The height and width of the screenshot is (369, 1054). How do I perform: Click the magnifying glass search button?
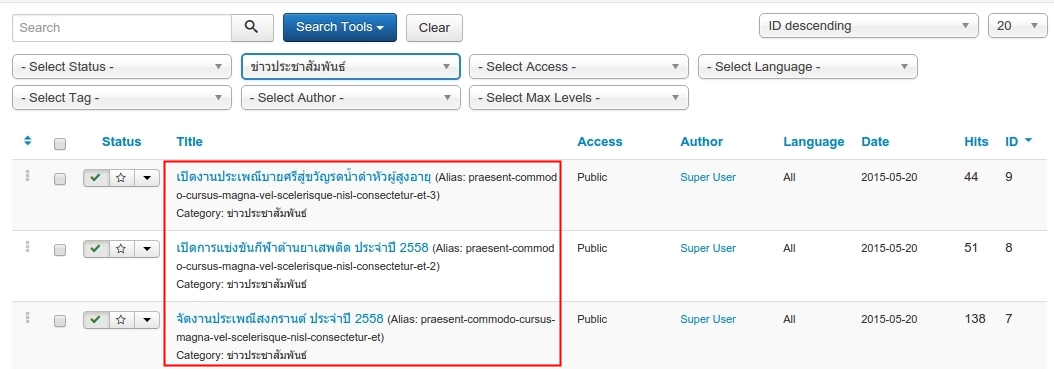click(x=252, y=28)
